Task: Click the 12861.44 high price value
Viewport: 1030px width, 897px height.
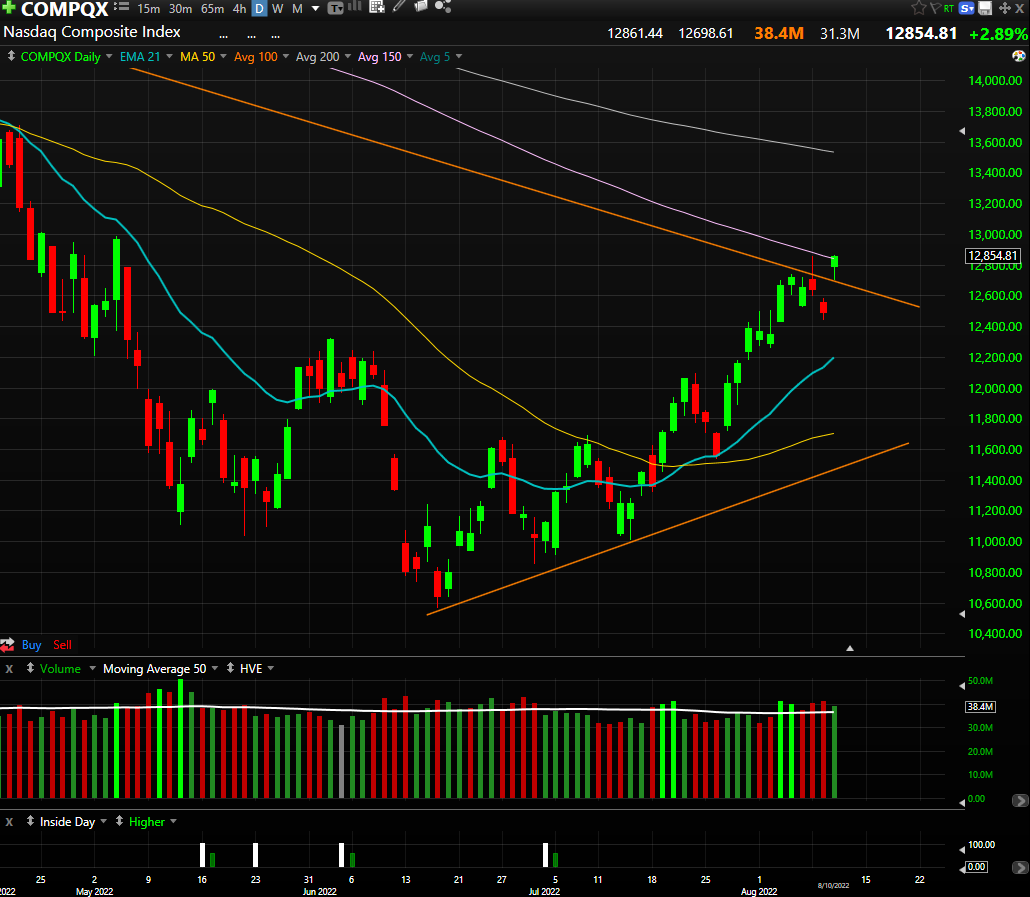Action: pyautogui.click(x=635, y=33)
